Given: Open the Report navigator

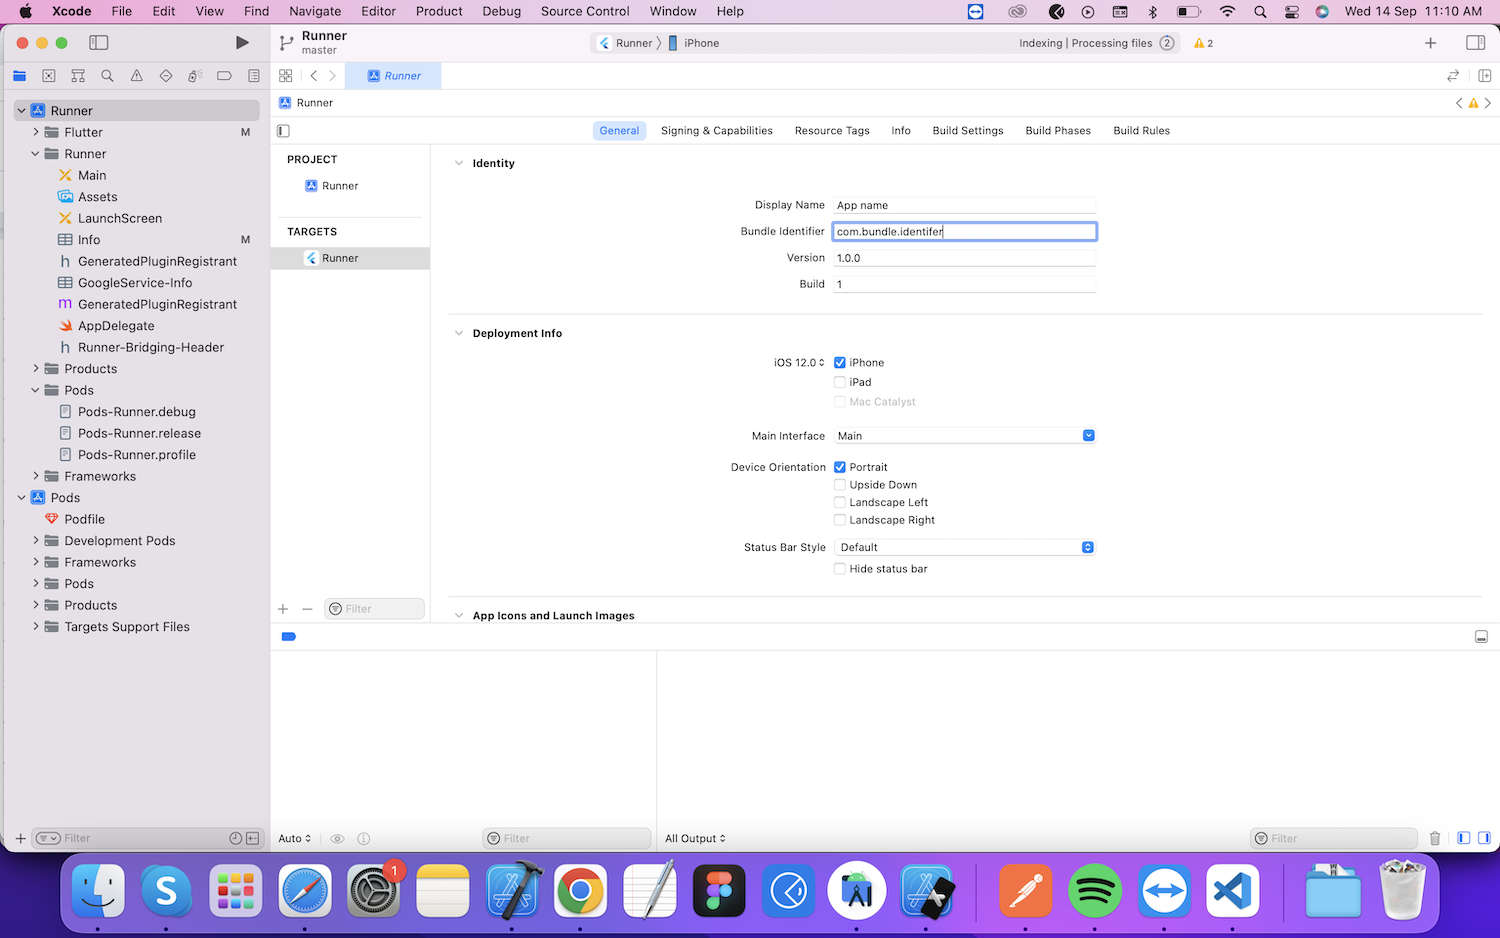Looking at the screenshot, I should (254, 76).
